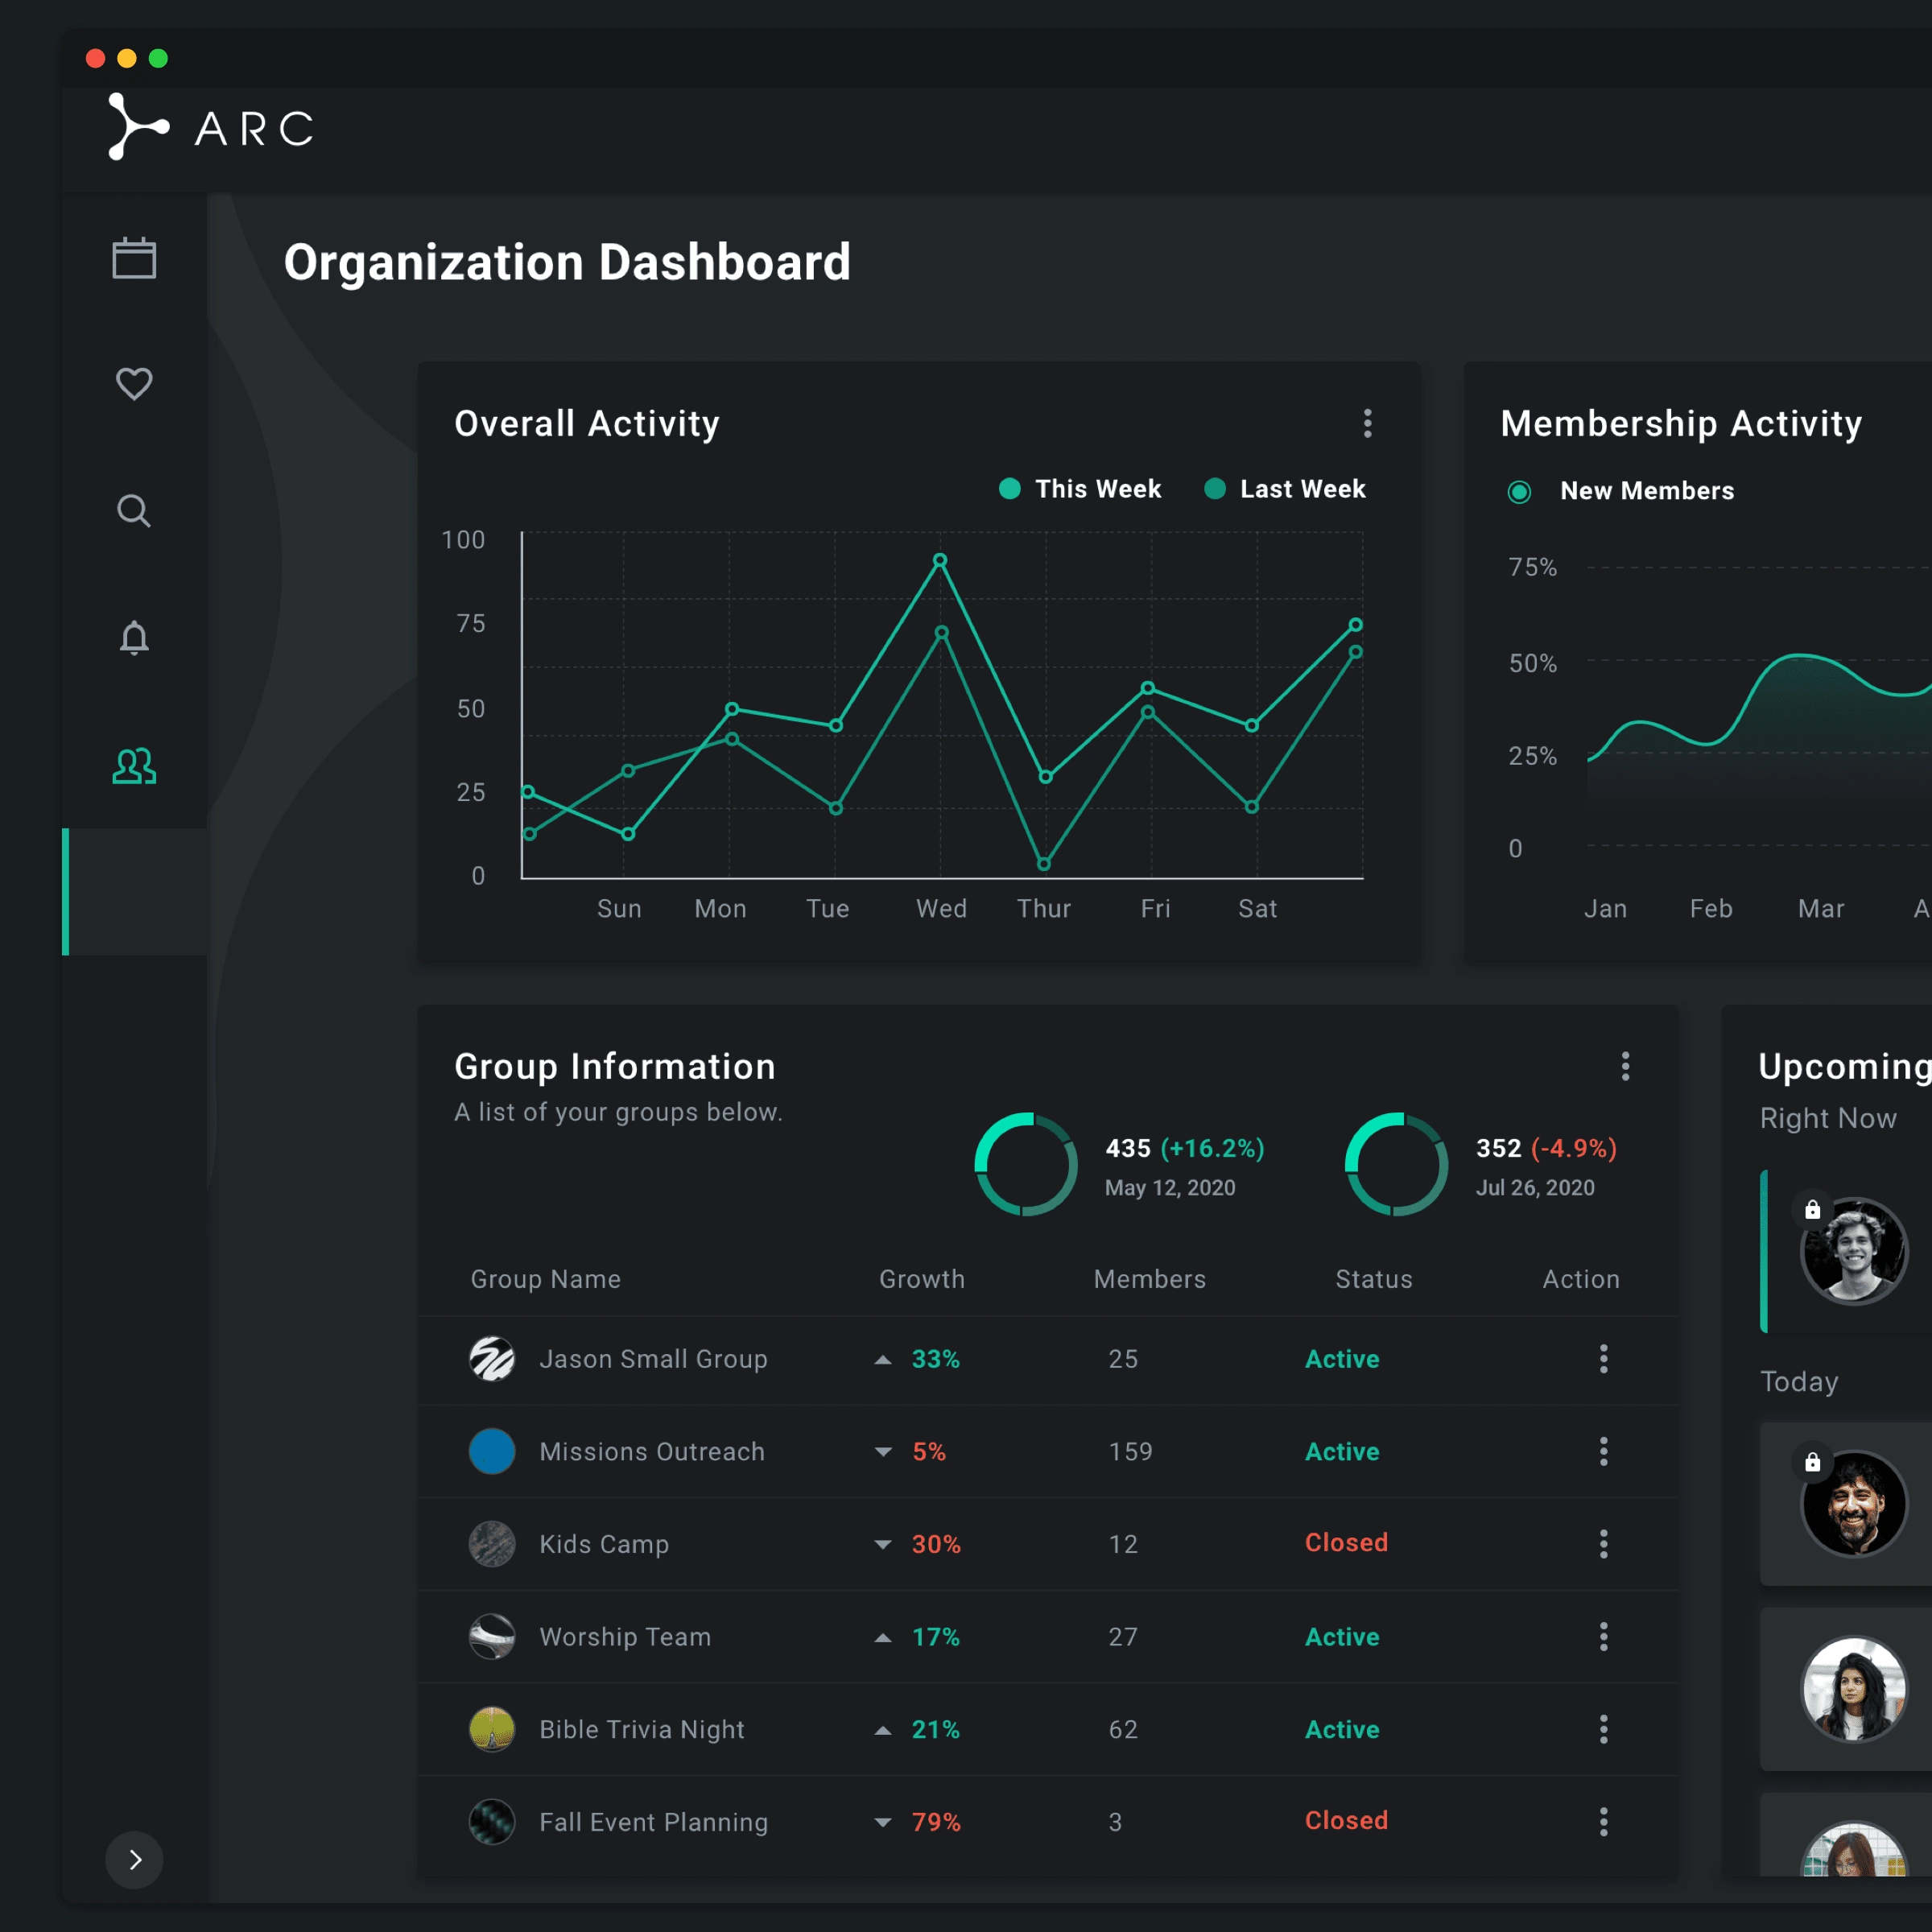Open search from the sidebar magnifier
The width and height of the screenshot is (1932, 1932).
[x=134, y=511]
